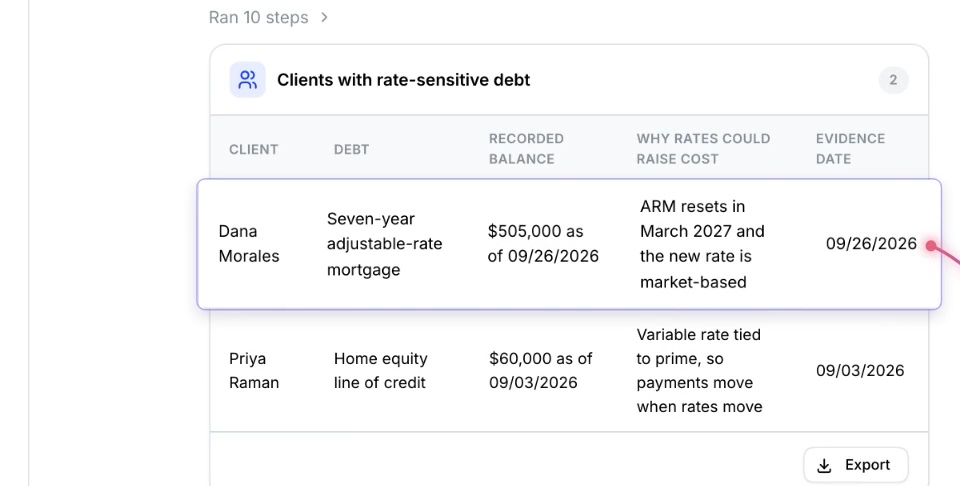This screenshot has width=960, height=486.
Task: Click the $505,000 as of 09/26/2026 balance
Action: point(543,244)
